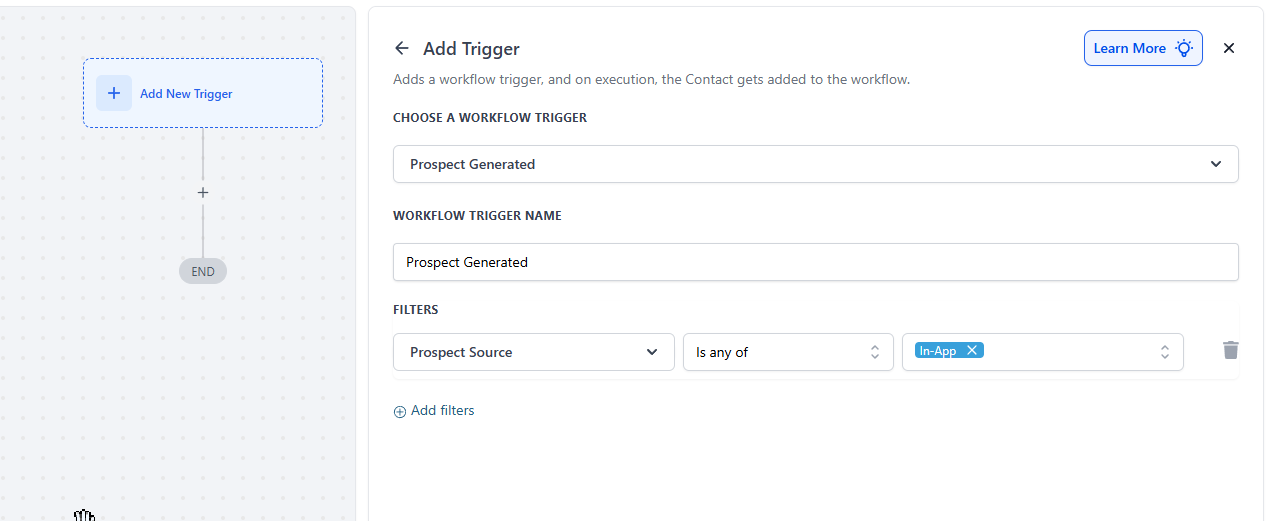Remove the In-App tag with its X
This screenshot has width=1273, height=521.
coord(972,350)
